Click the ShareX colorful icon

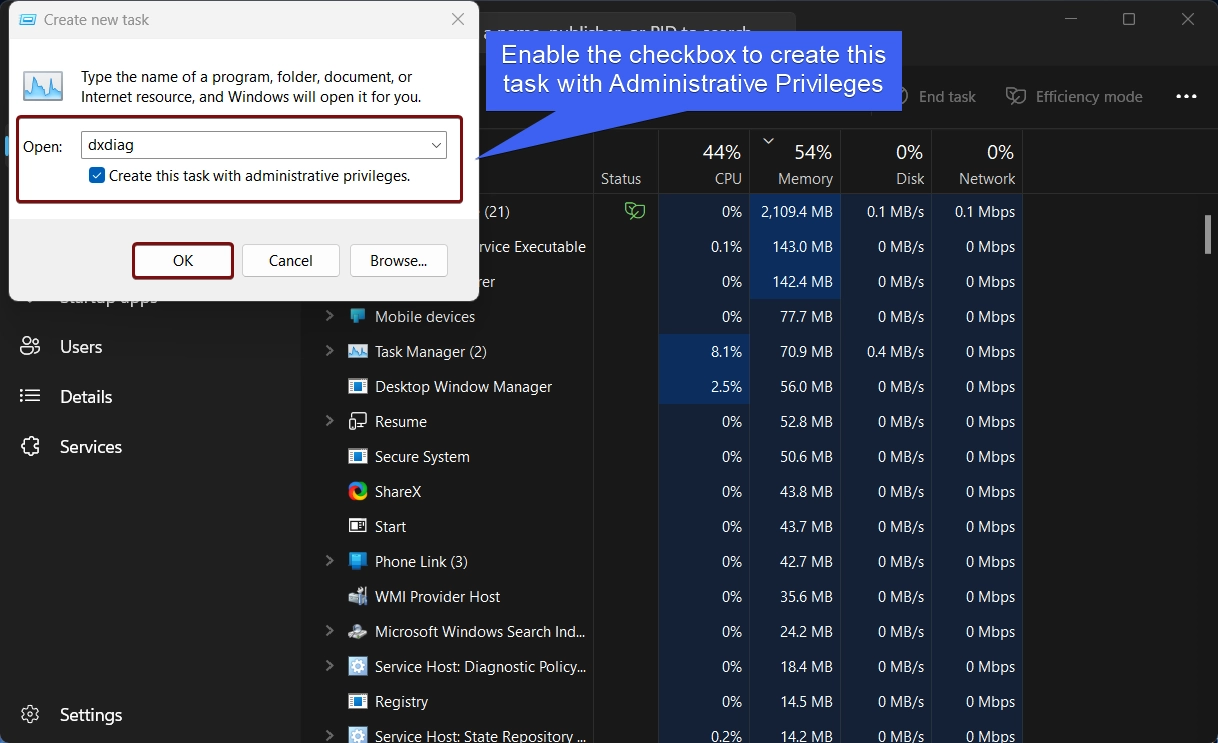pyautogui.click(x=357, y=491)
